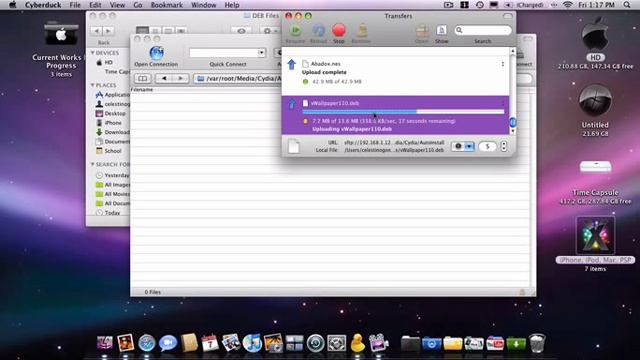
Task: Open the /var/root/Media/Cydia path dropdown
Action: coord(238,78)
